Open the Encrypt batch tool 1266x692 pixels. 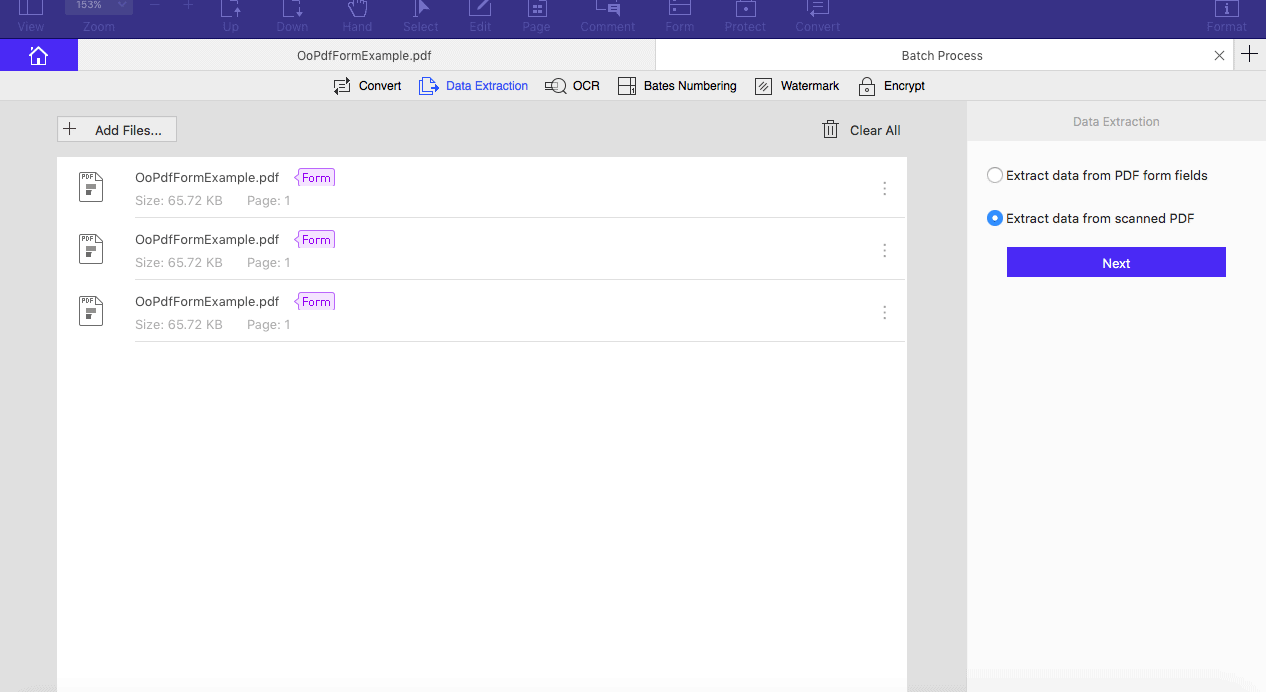(890, 86)
